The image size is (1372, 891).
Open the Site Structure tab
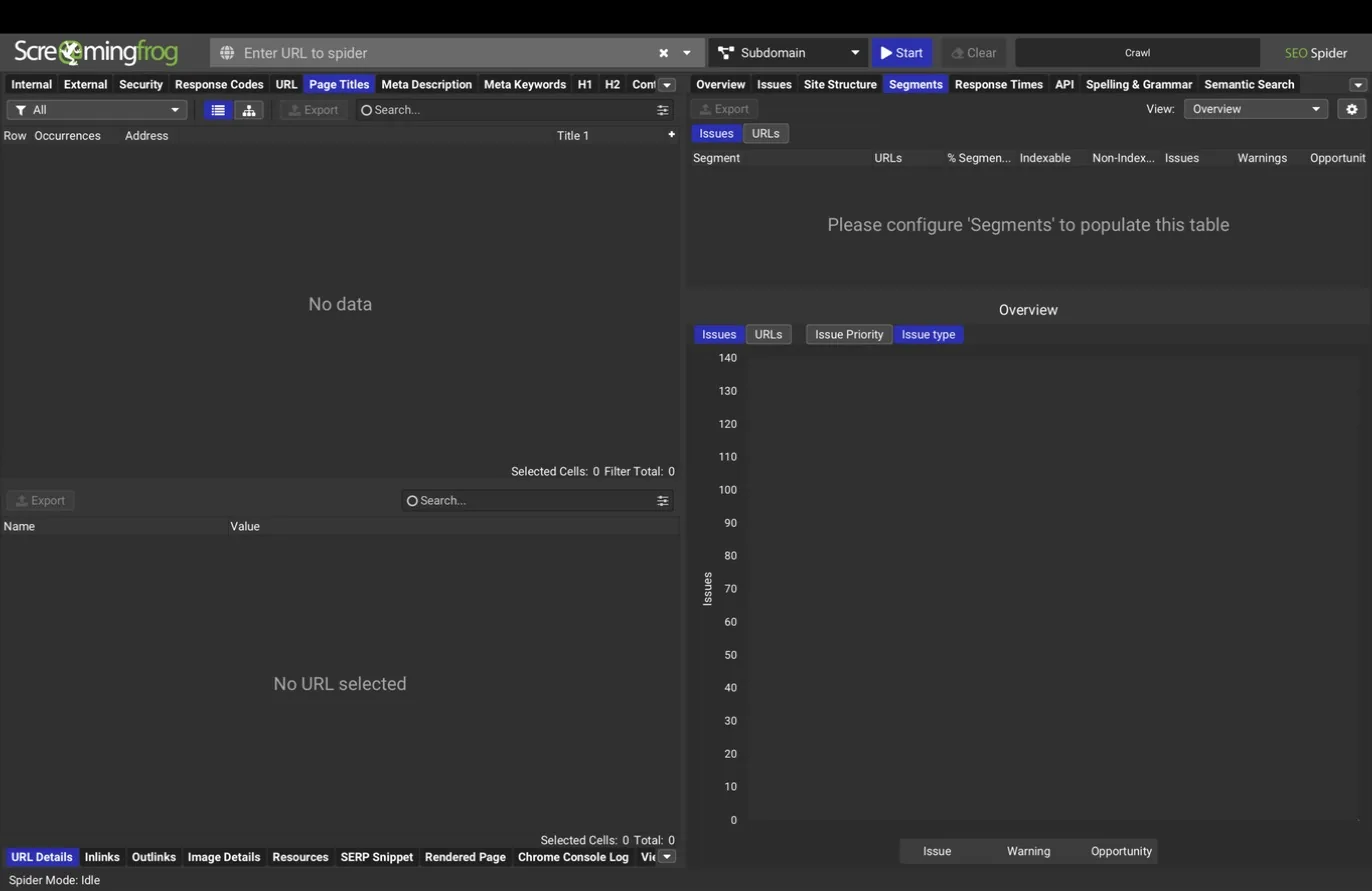coord(840,85)
